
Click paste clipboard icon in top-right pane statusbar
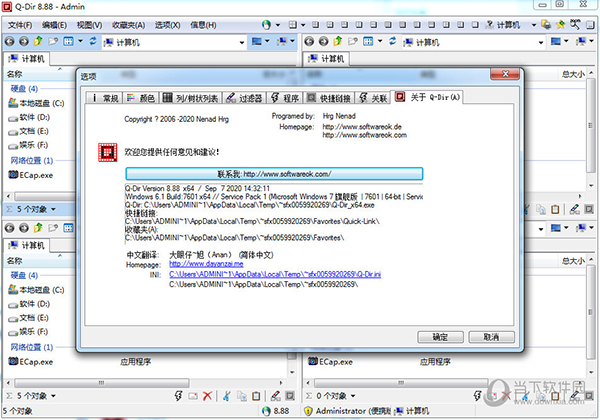pyautogui.click(x=555, y=209)
